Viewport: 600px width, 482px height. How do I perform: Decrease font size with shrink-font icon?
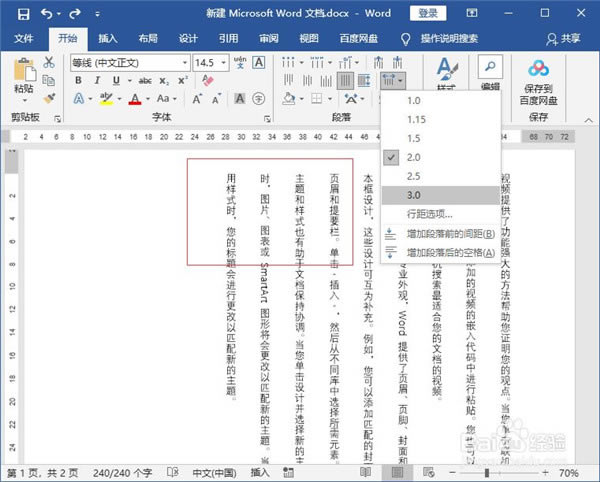pos(217,99)
